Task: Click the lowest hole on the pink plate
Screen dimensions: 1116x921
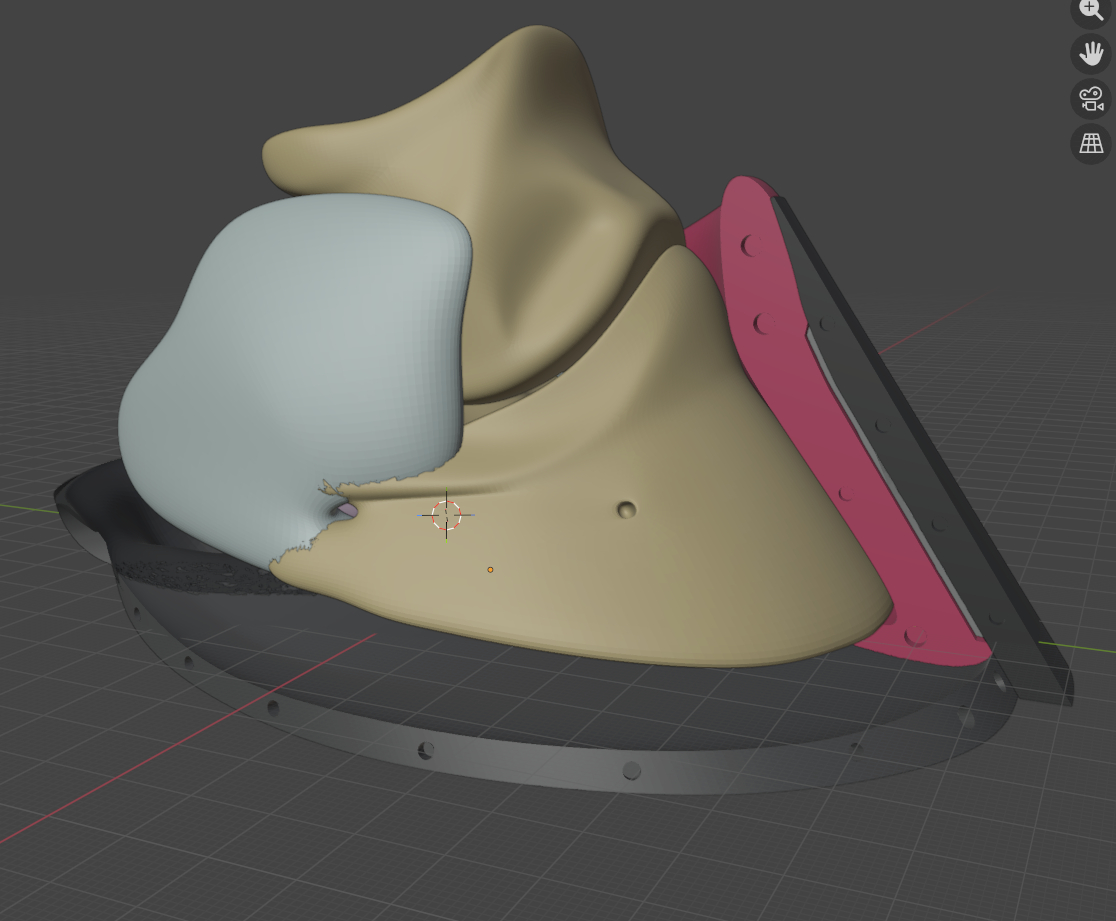Action: pyautogui.click(x=914, y=636)
